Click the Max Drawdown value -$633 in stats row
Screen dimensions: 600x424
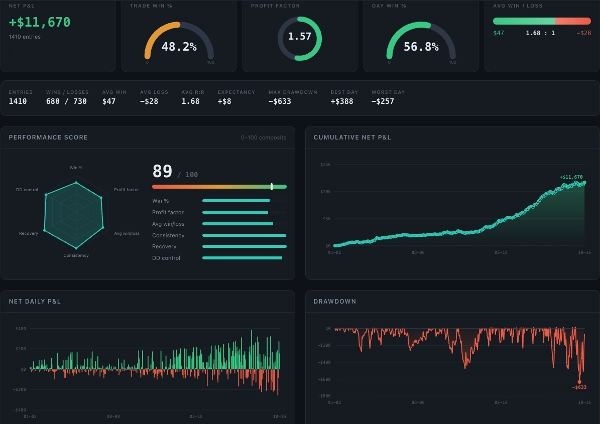(280, 101)
